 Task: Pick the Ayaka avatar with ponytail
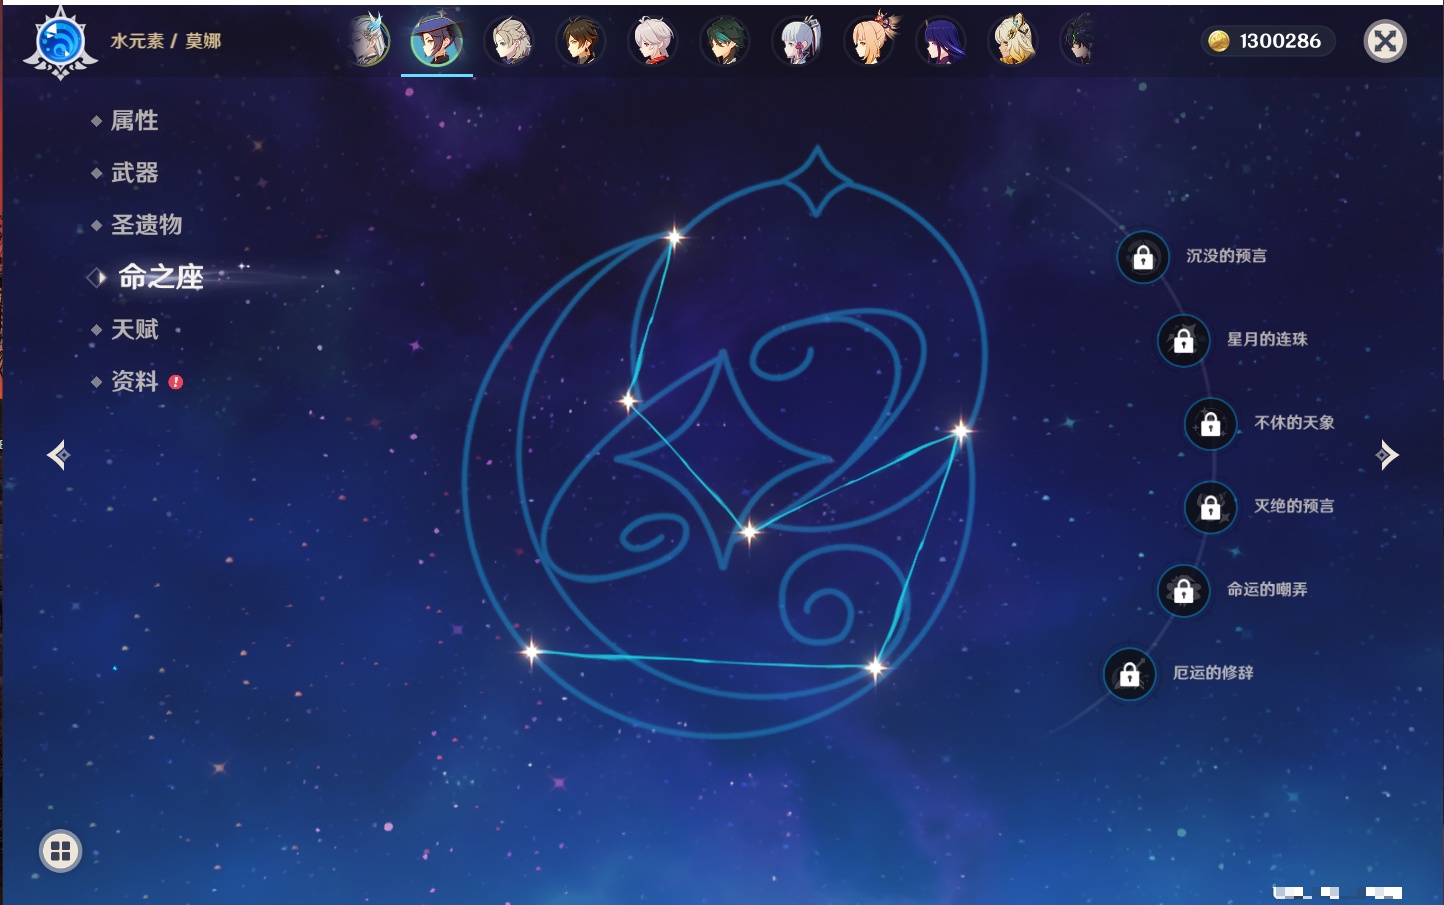[797, 41]
